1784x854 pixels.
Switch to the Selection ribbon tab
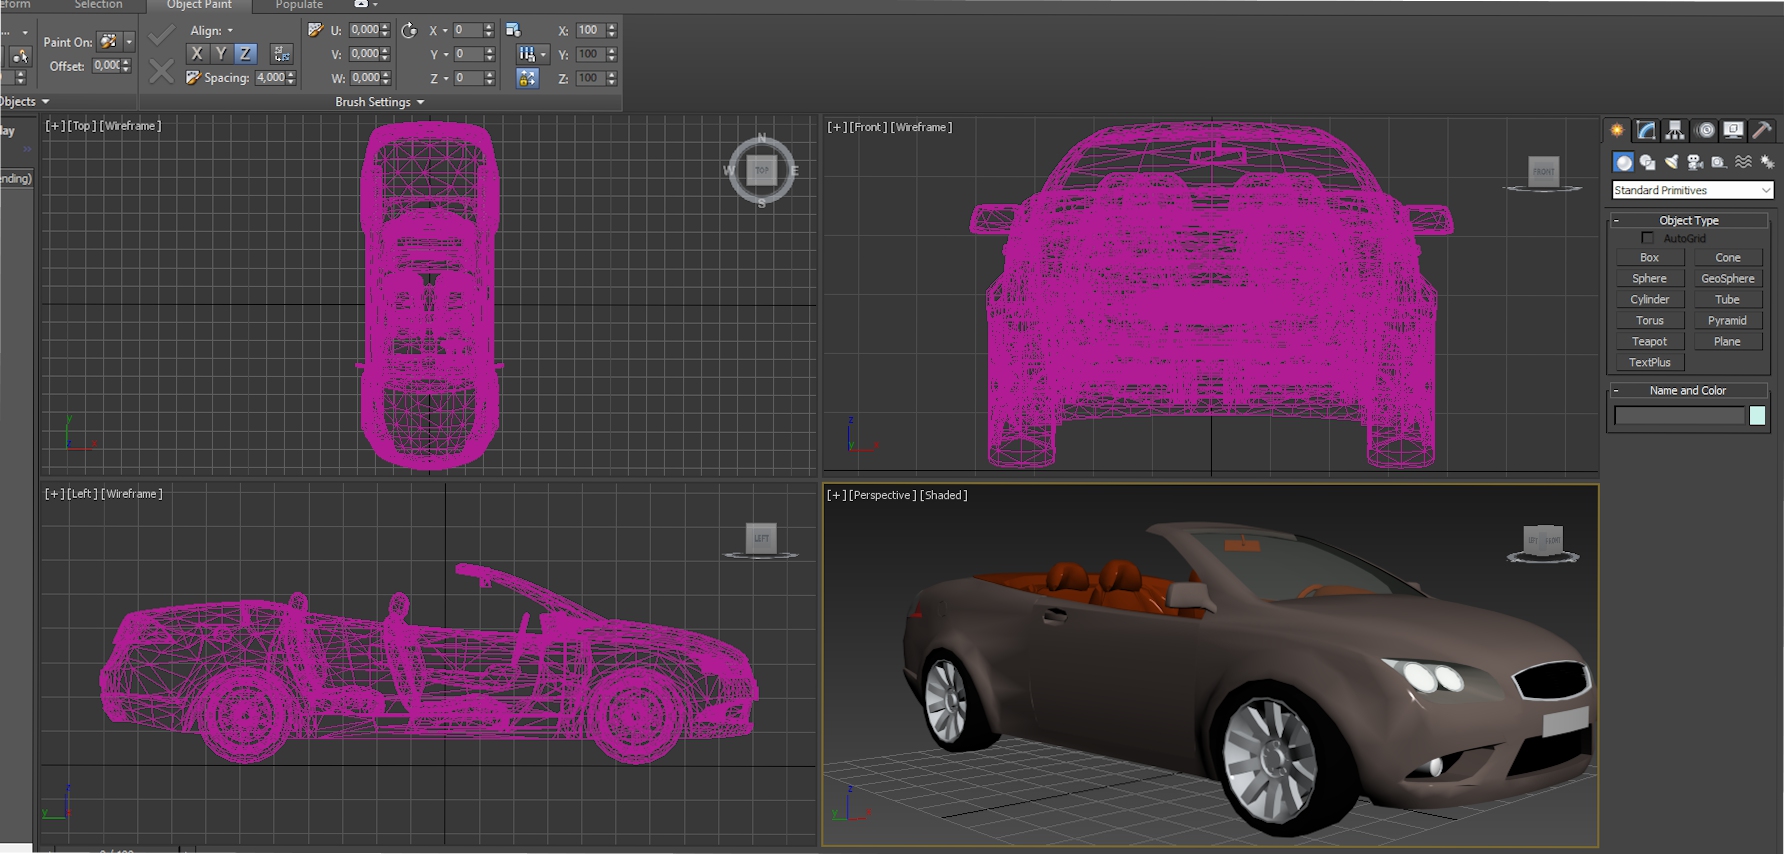pyautogui.click(x=98, y=5)
